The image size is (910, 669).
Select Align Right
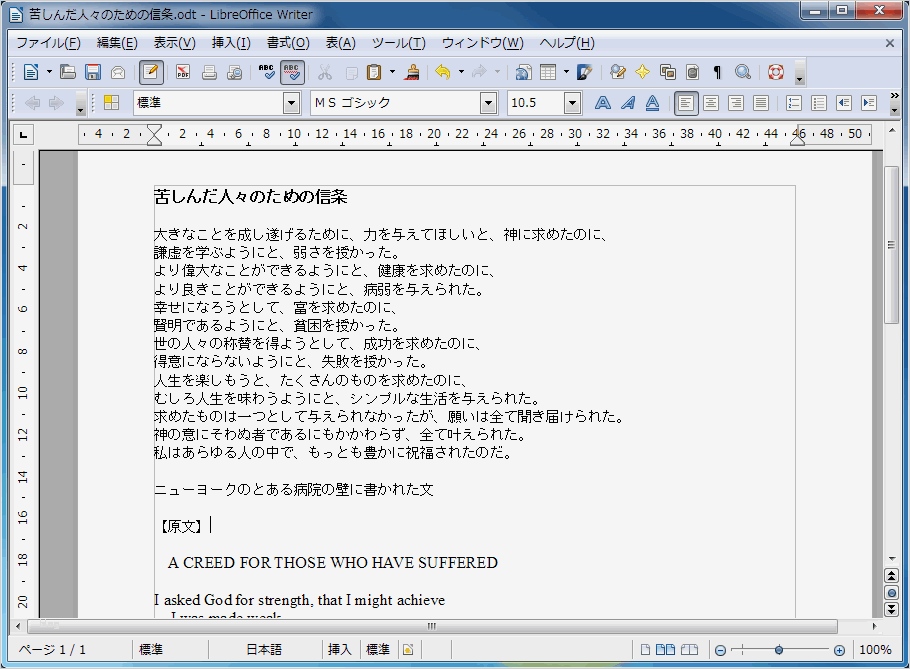point(735,103)
